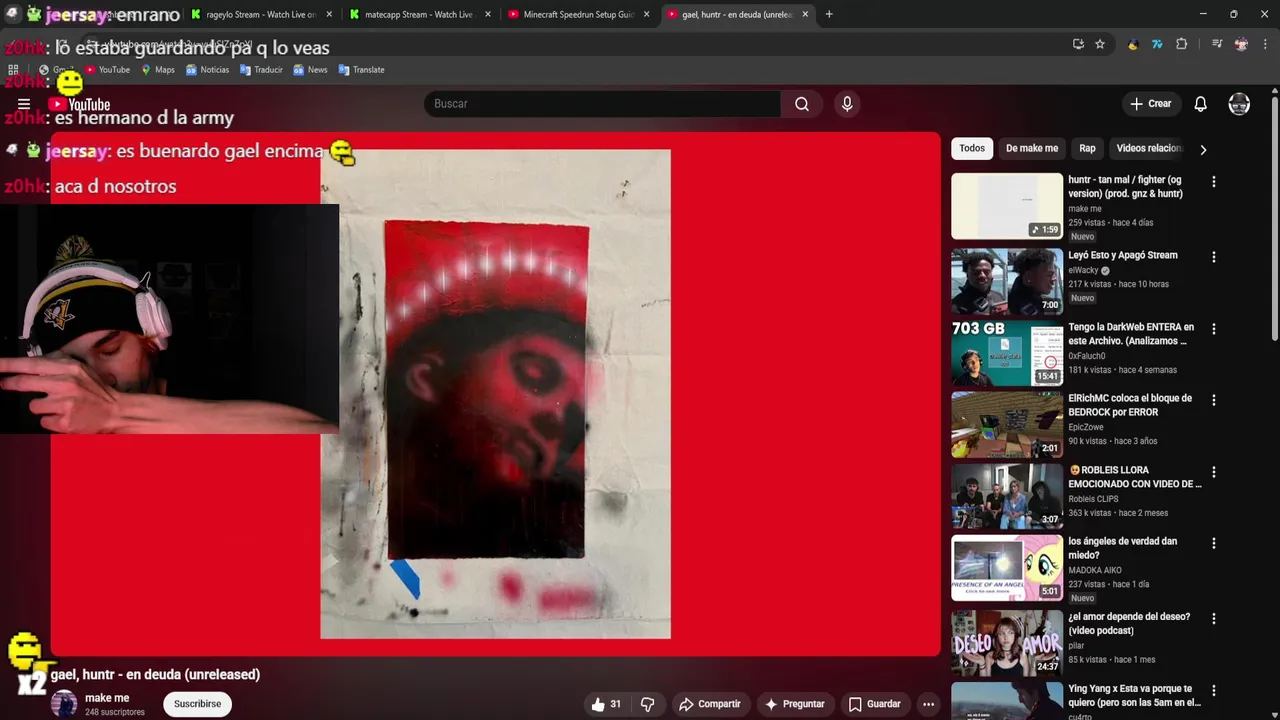The image size is (1280, 720).
Task: Open 'Leyó Esto y Apagó Stream' thumbnail
Action: (x=1007, y=281)
